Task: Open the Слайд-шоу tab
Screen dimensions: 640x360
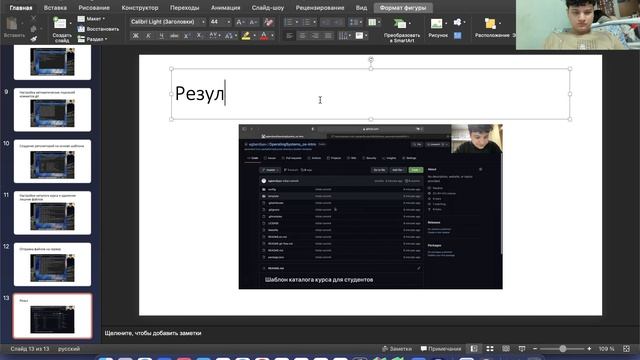Action: click(x=268, y=8)
